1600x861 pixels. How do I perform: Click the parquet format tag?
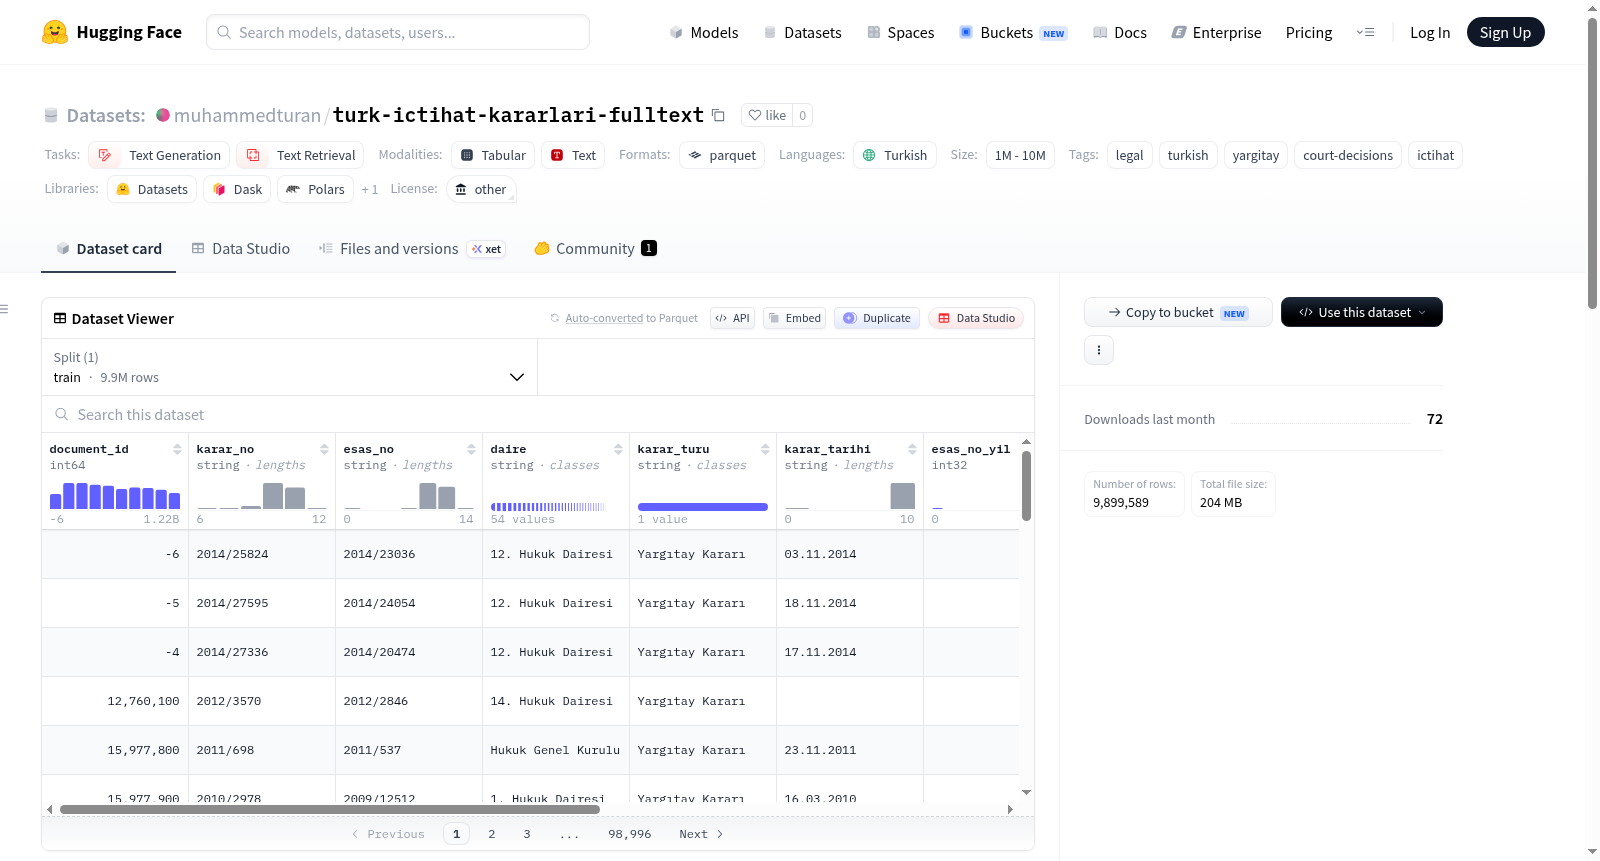pyautogui.click(x=722, y=155)
